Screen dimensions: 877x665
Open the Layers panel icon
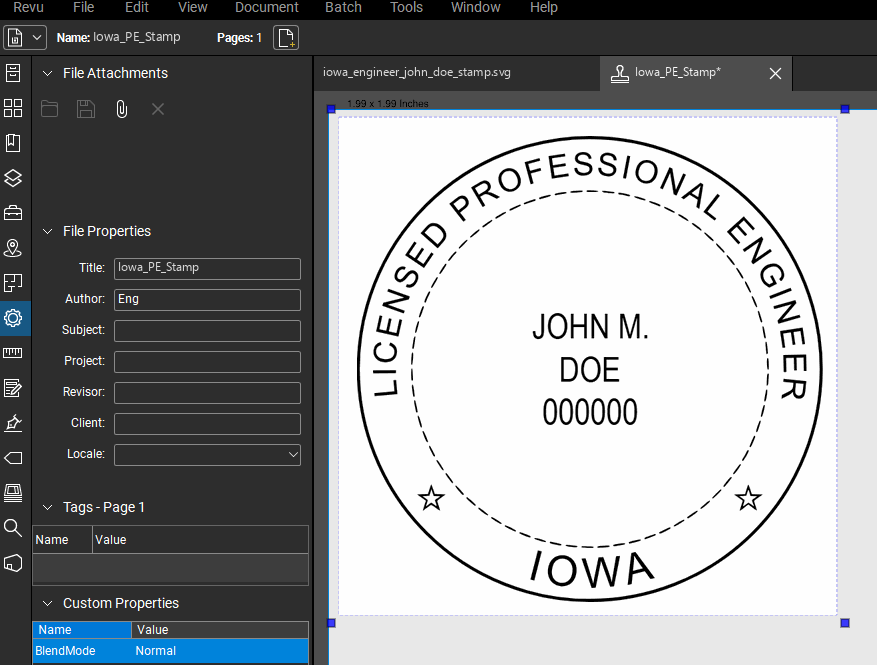[x=13, y=178]
